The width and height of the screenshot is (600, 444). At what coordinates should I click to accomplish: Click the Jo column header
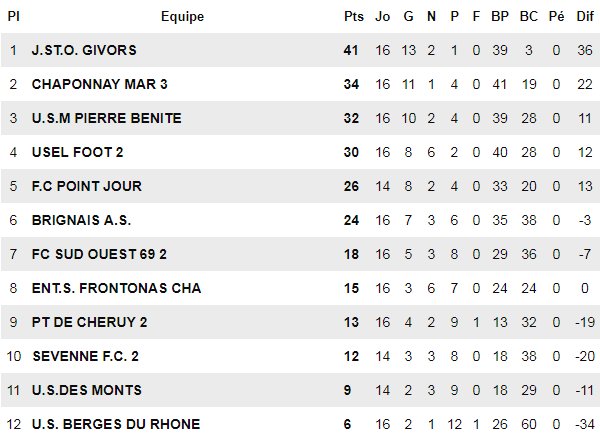[382, 16]
